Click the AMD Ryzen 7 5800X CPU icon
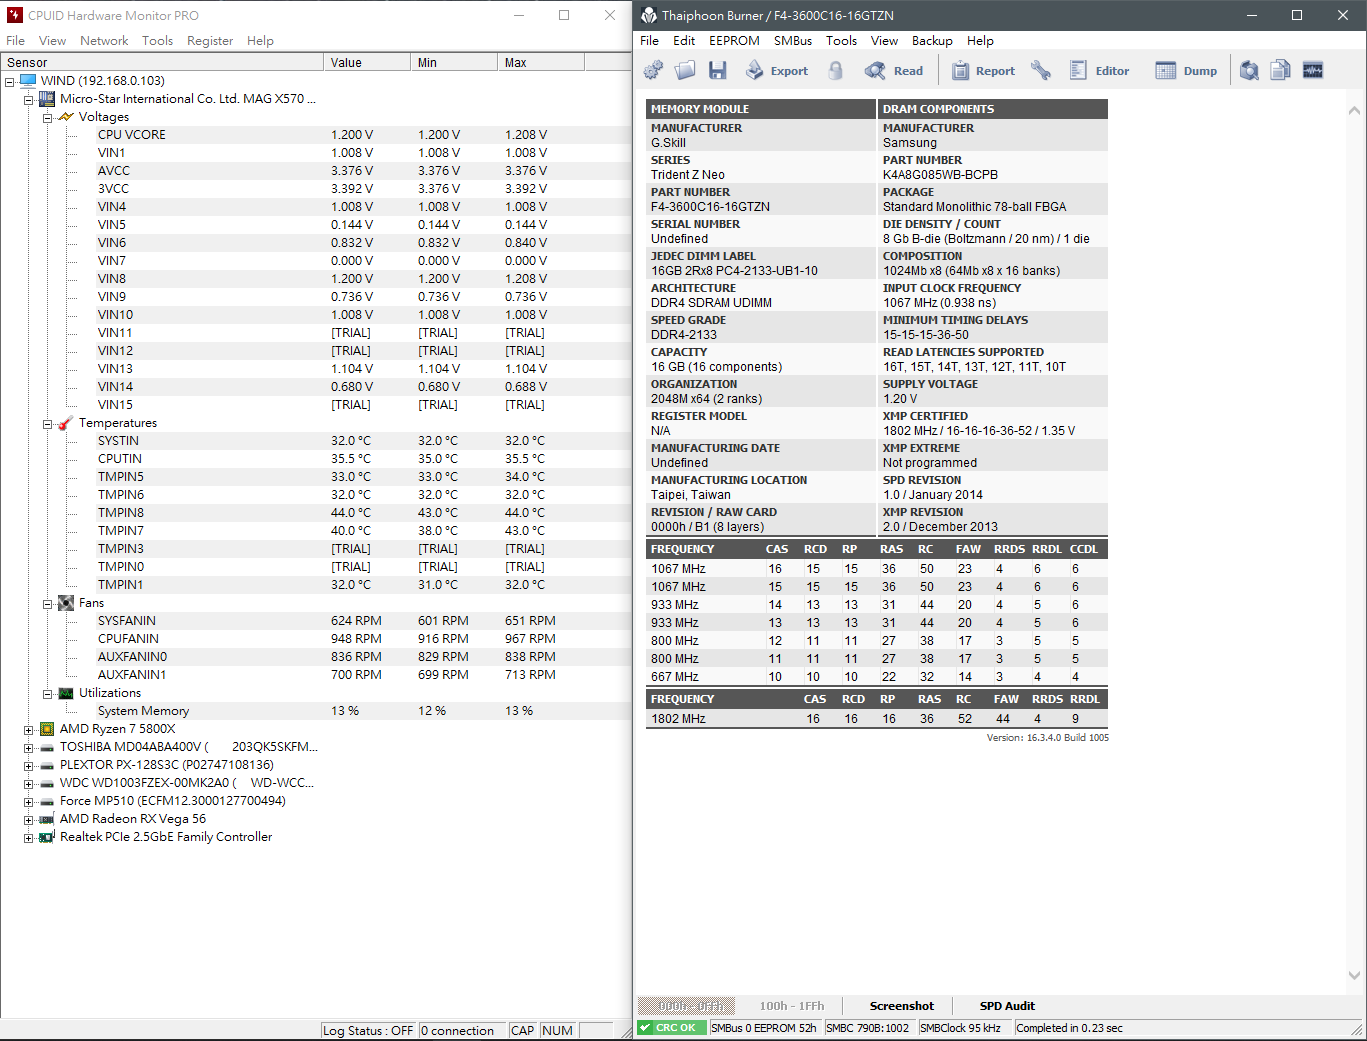The width and height of the screenshot is (1367, 1041). [x=46, y=729]
